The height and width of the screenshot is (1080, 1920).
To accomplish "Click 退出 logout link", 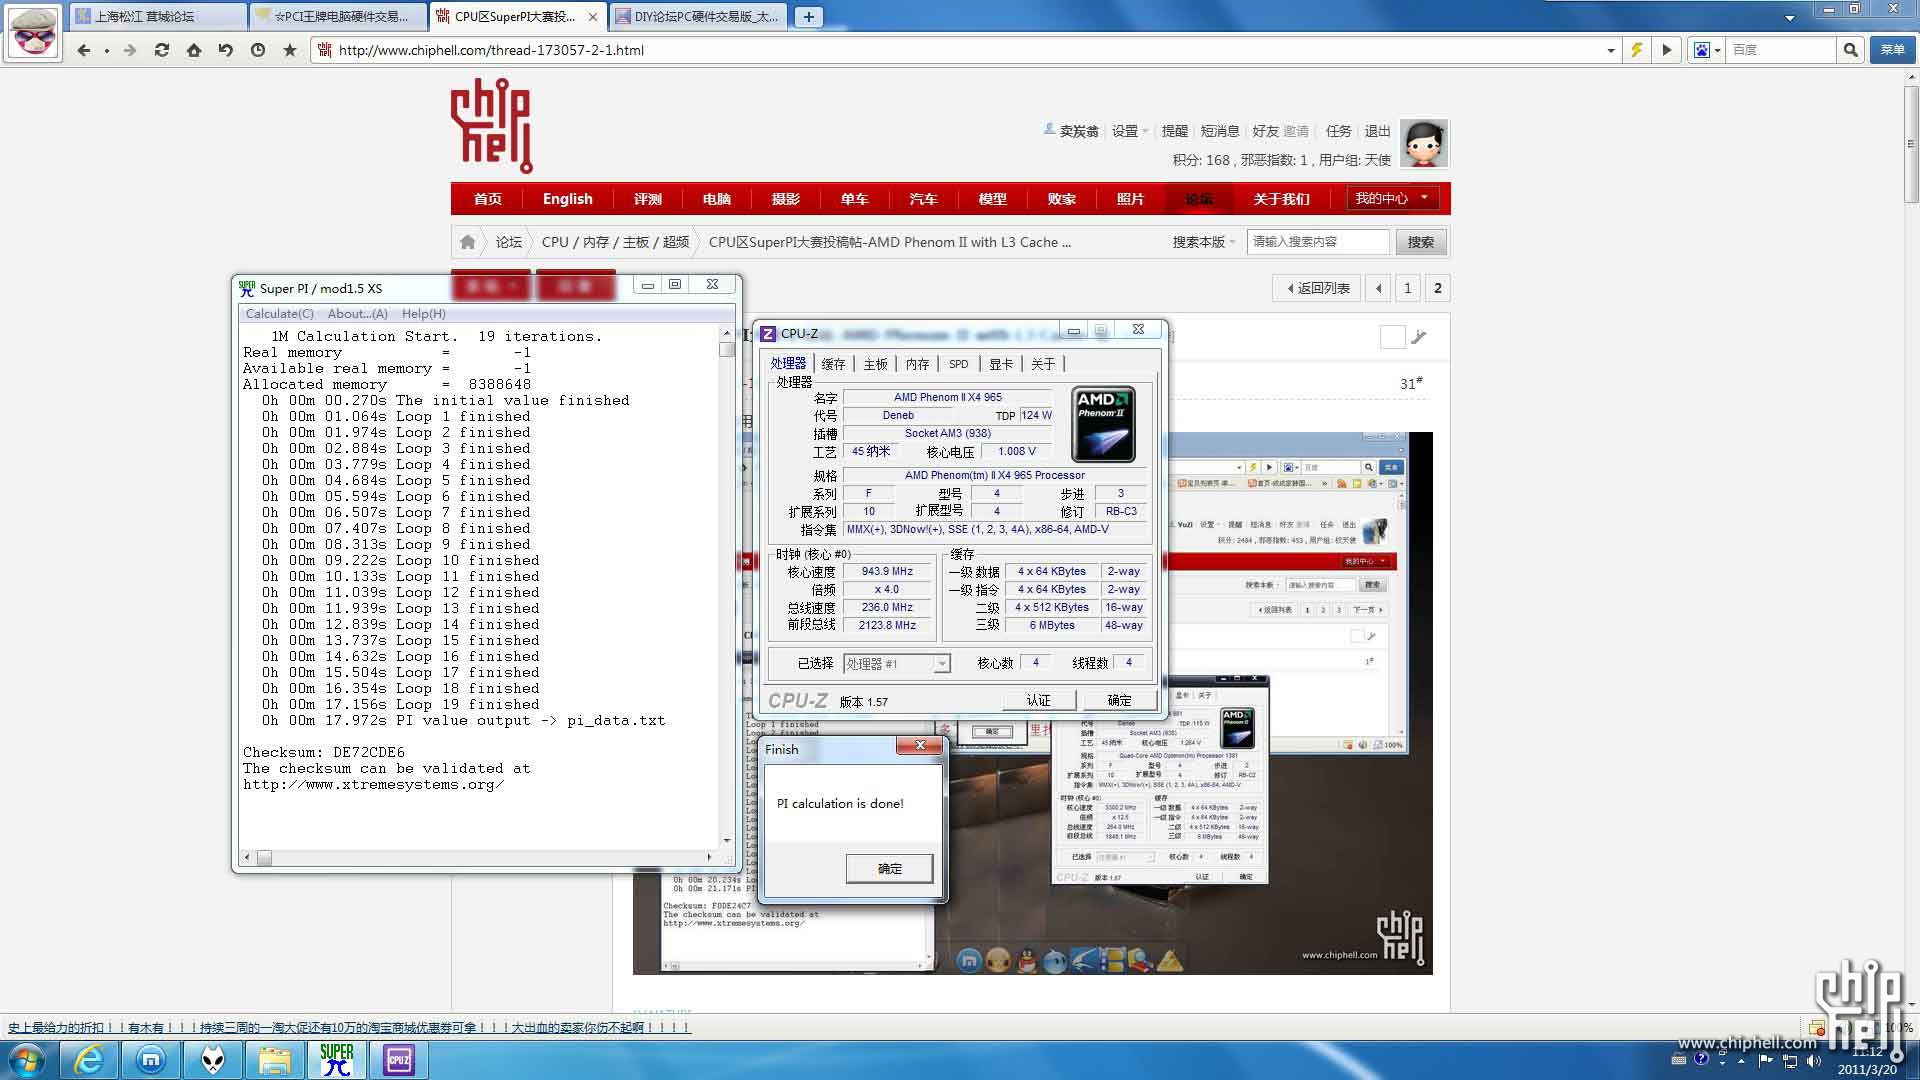I will [1377, 131].
